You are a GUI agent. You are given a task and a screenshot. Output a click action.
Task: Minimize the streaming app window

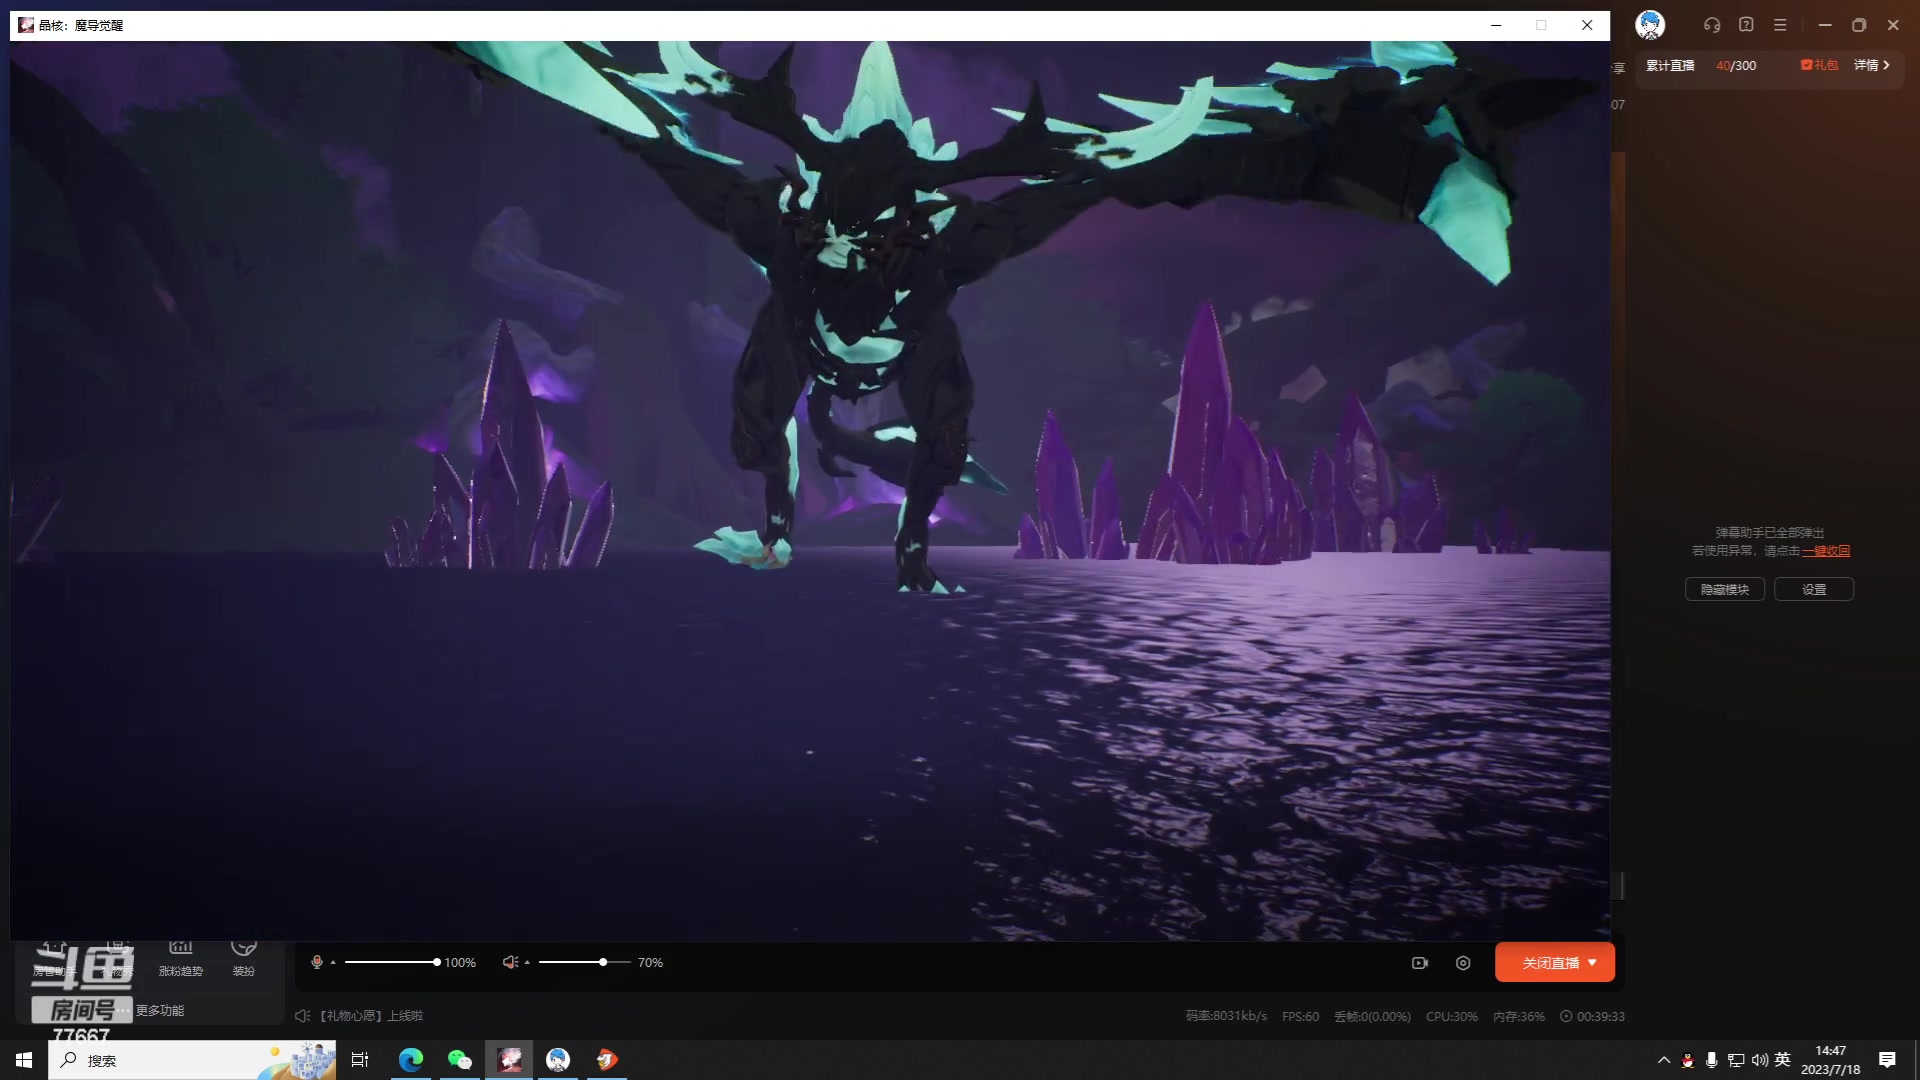point(1825,25)
